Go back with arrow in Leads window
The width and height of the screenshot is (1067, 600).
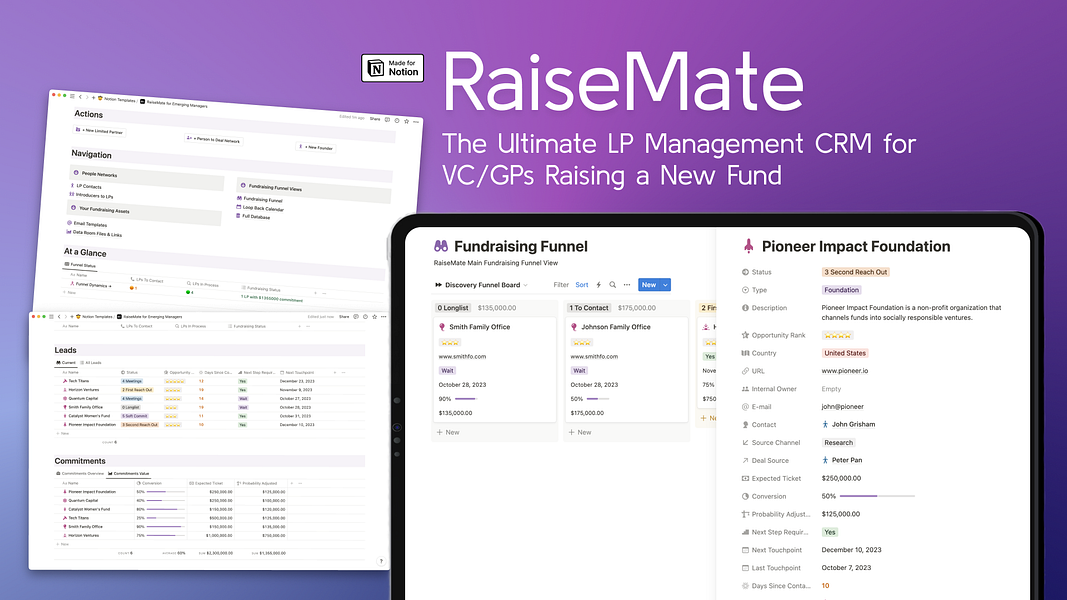click(x=59, y=317)
